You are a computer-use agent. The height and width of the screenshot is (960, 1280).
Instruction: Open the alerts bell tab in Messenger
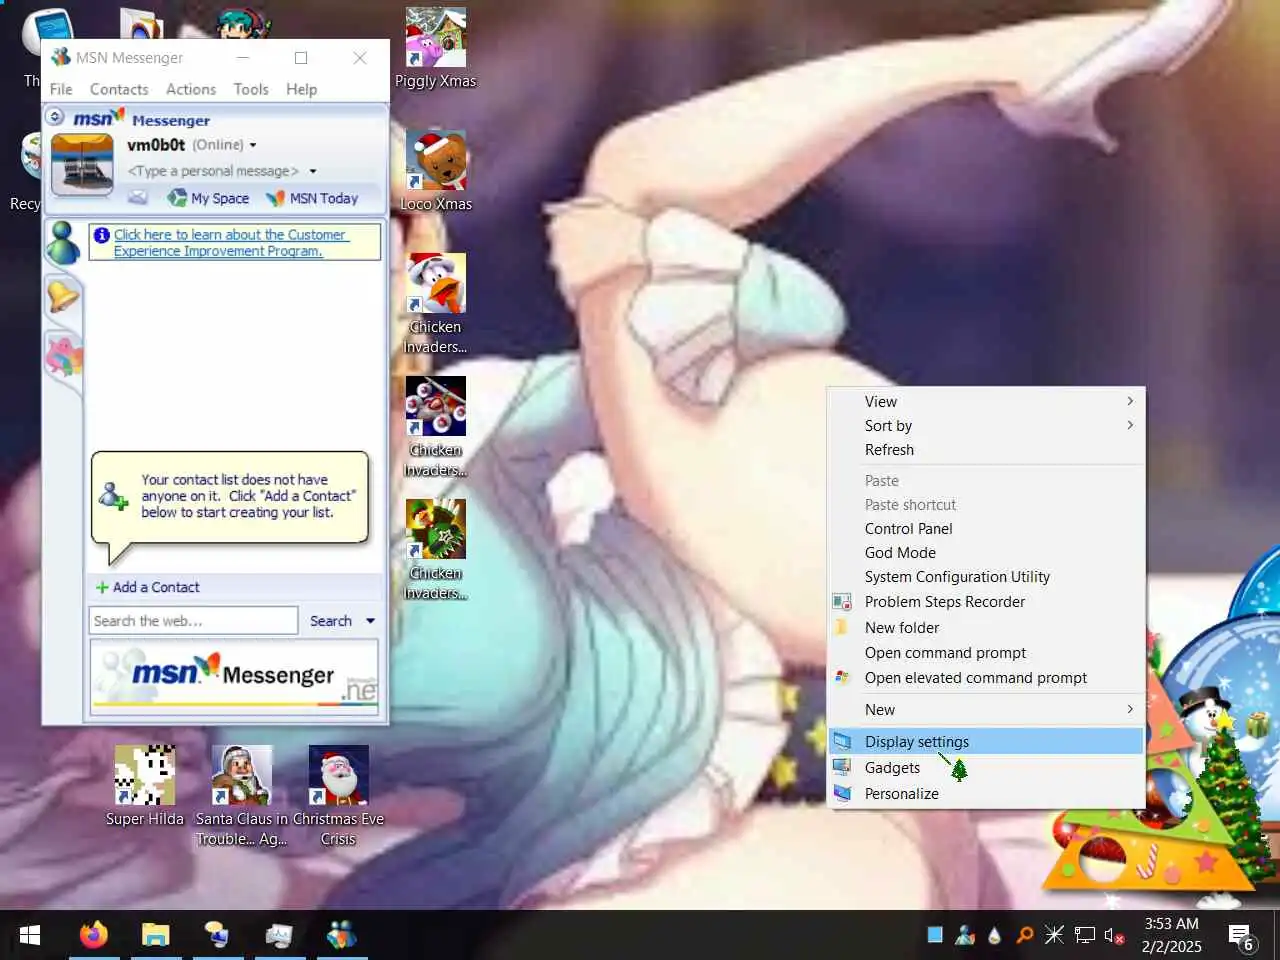tap(63, 297)
